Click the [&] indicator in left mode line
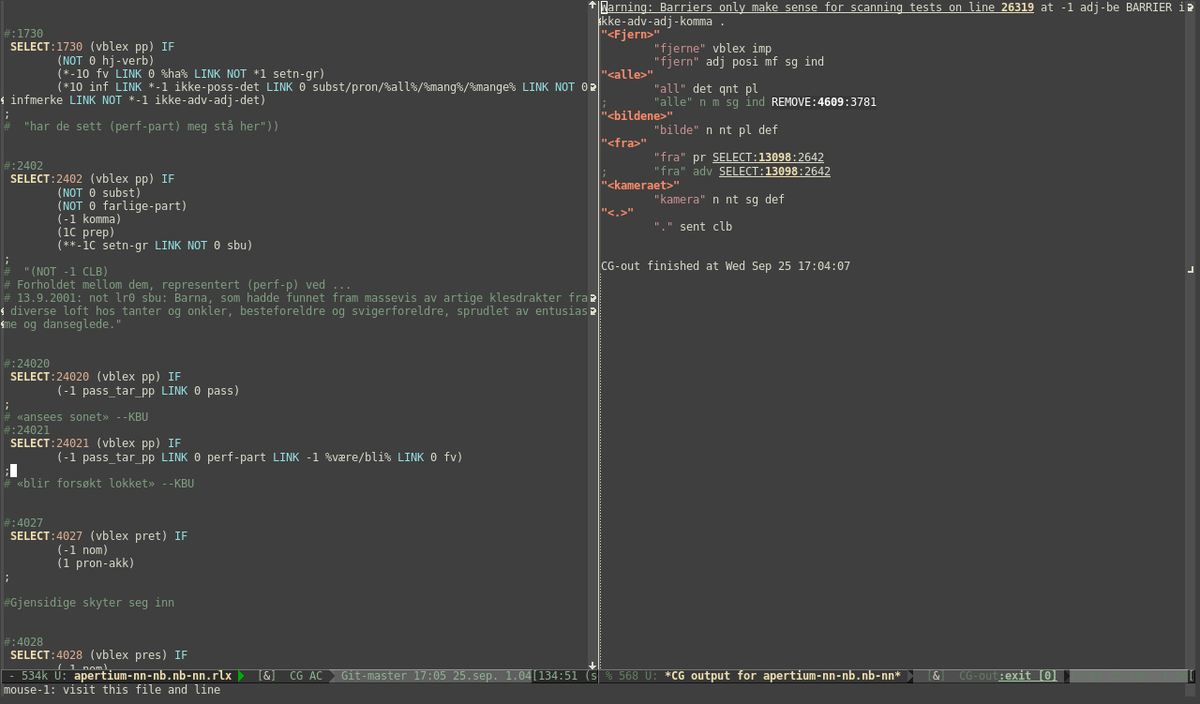The height and width of the screenshot is (704, 1200). (267, 676)
